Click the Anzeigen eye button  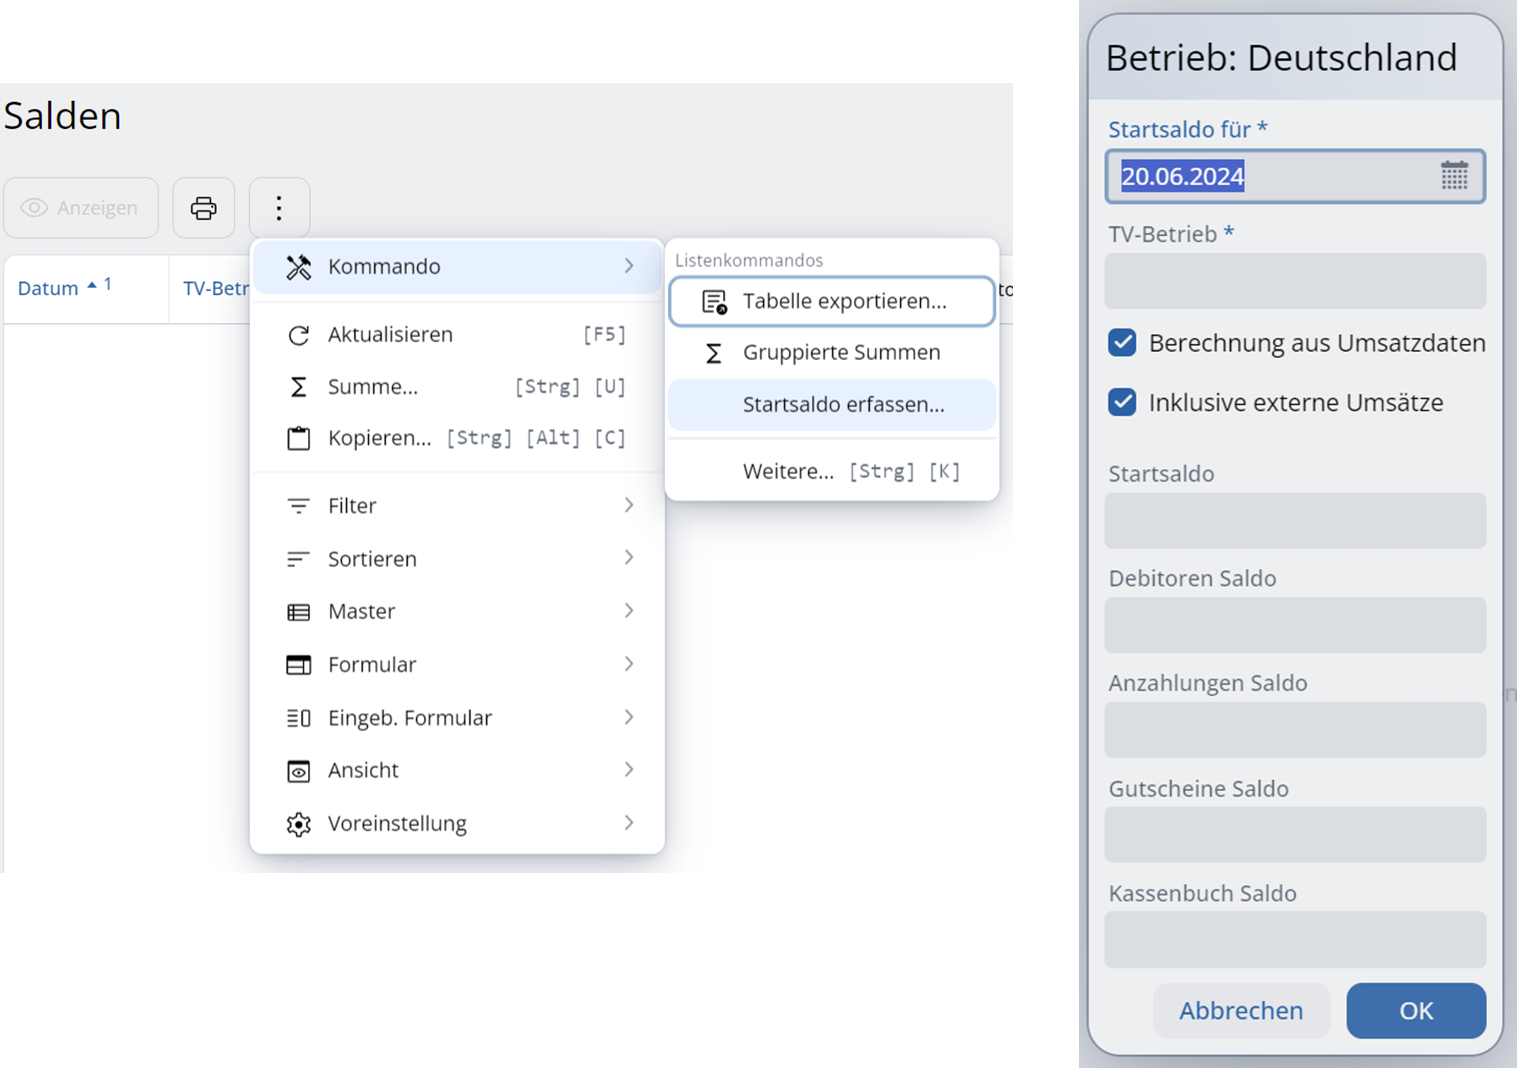click(x=81, y=208)
